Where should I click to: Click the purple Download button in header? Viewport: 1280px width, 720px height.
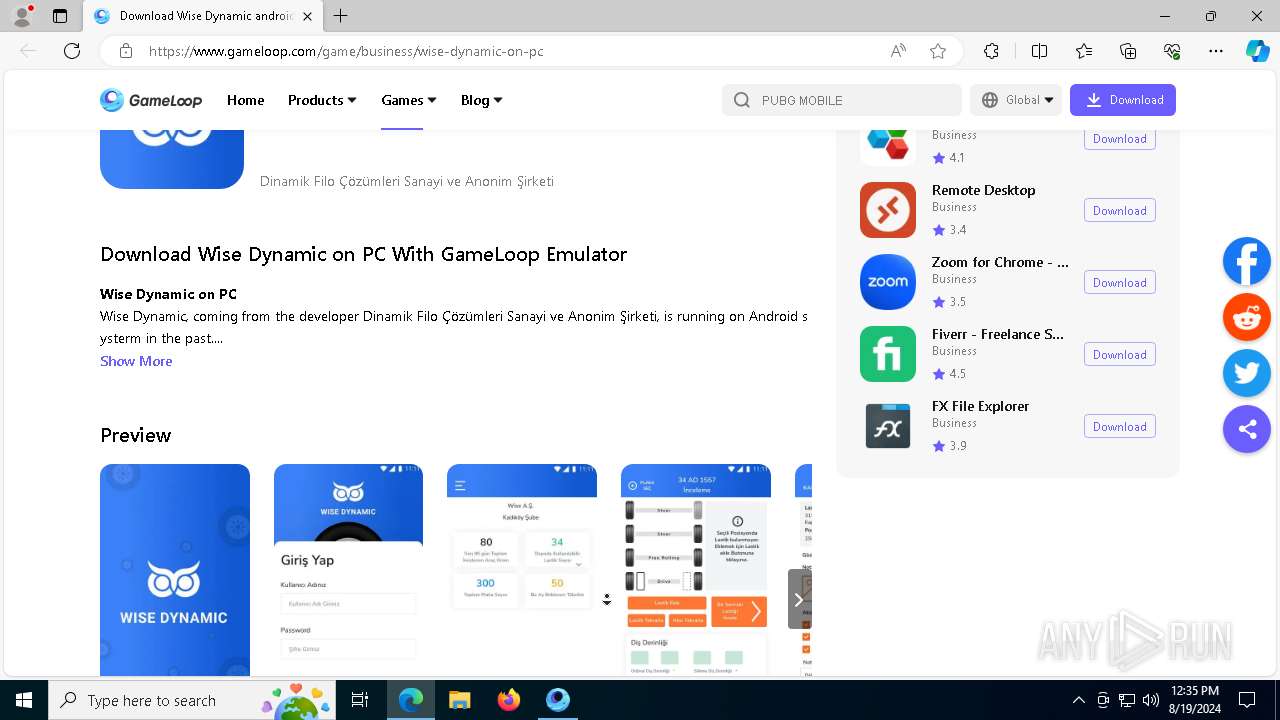1123,100
